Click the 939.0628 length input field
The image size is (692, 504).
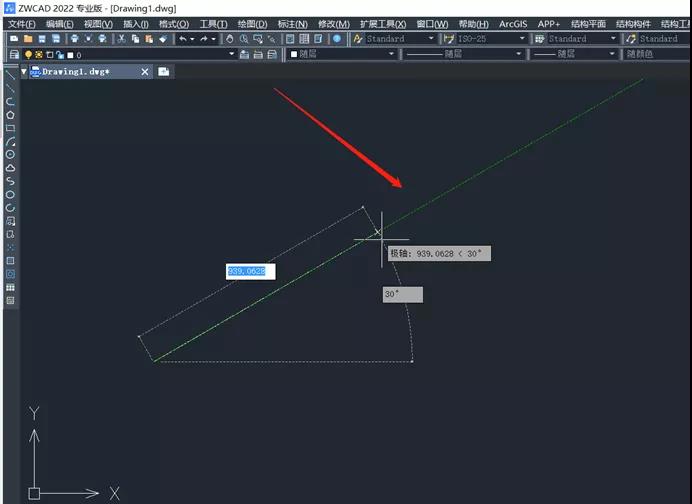[250, 271]
